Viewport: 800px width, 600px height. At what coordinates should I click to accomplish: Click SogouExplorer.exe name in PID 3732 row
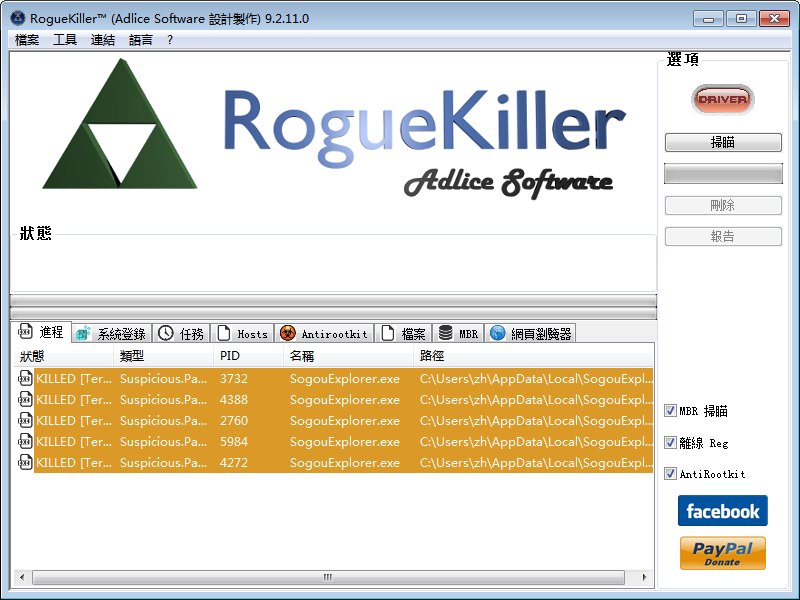[x=344, y=379]
